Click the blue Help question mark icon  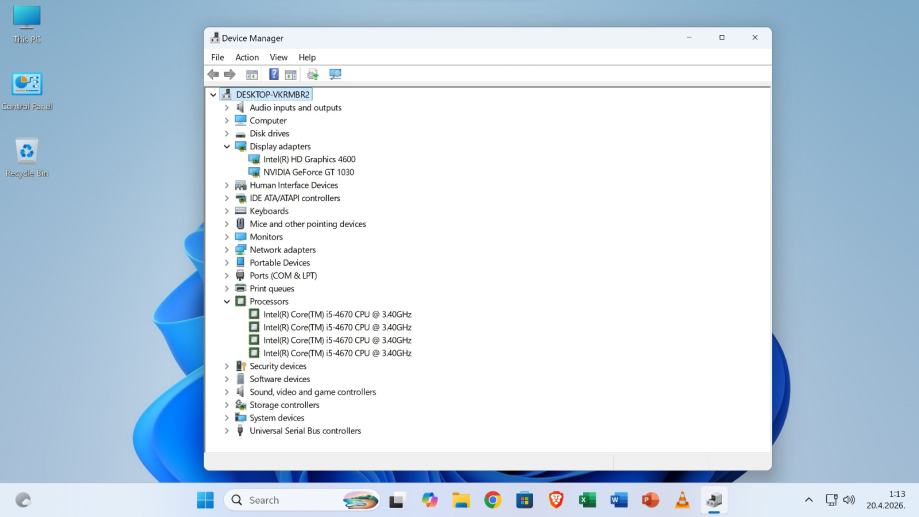[274, 74]
